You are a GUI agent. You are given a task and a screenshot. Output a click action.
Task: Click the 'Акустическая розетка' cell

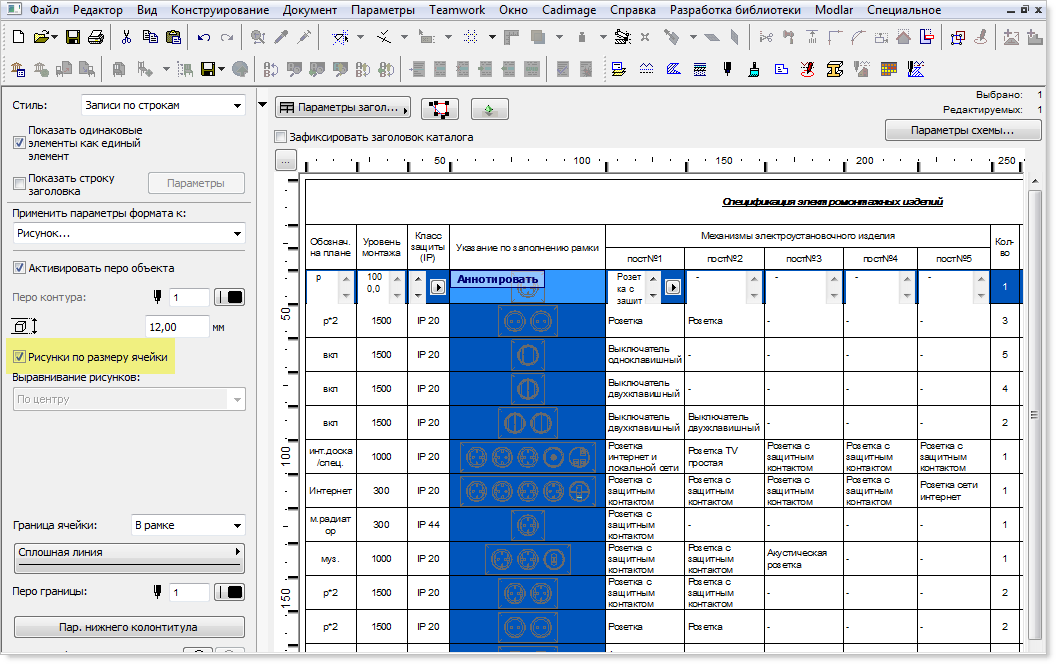click(804, 558)
